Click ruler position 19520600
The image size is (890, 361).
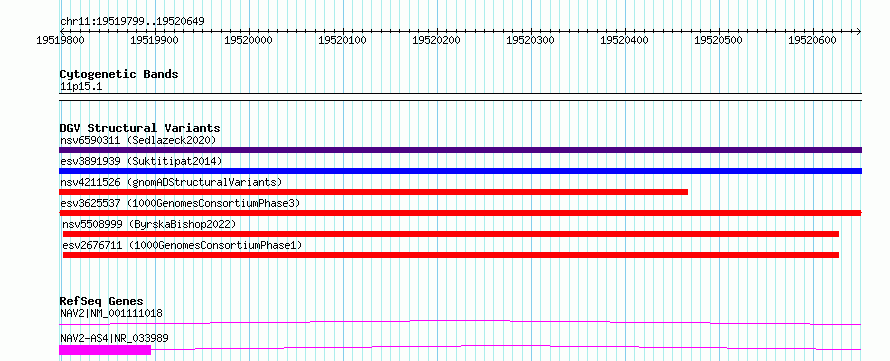coord(812,40)
